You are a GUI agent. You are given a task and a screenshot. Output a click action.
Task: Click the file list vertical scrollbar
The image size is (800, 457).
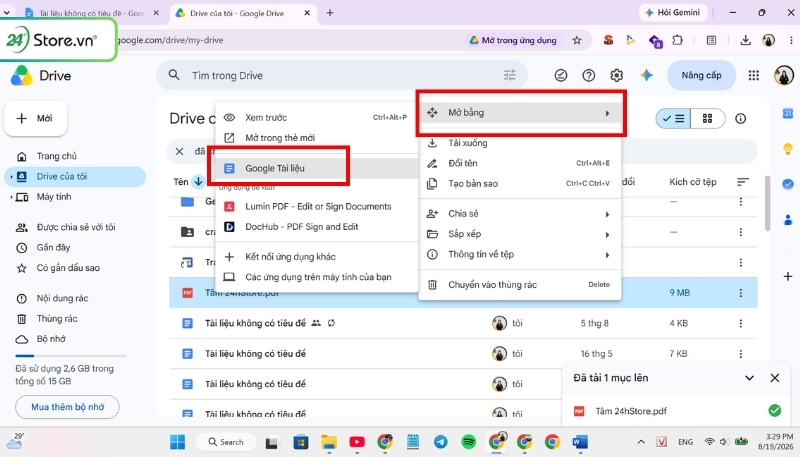767,204
